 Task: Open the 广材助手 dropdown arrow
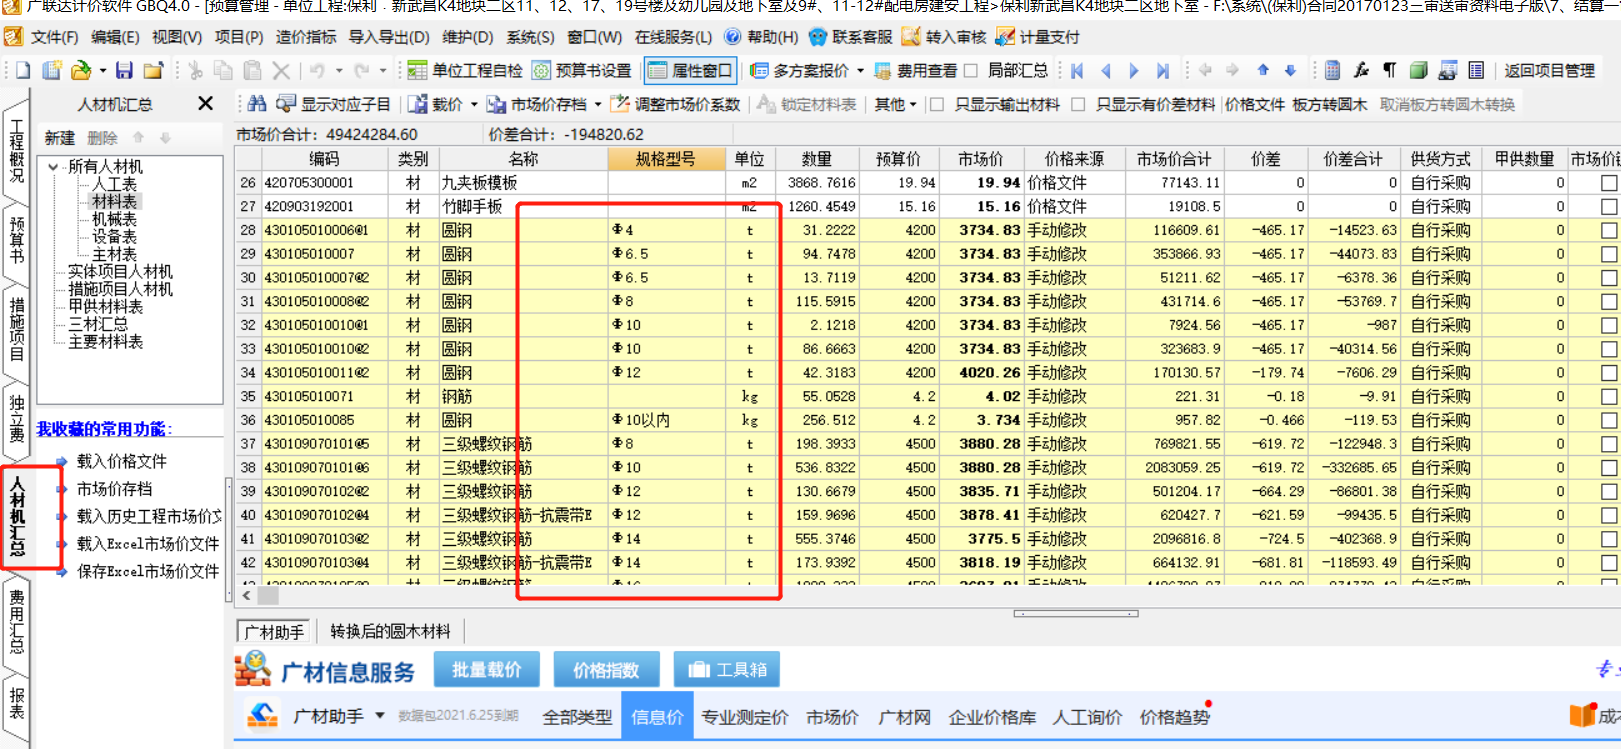point(380,716)
